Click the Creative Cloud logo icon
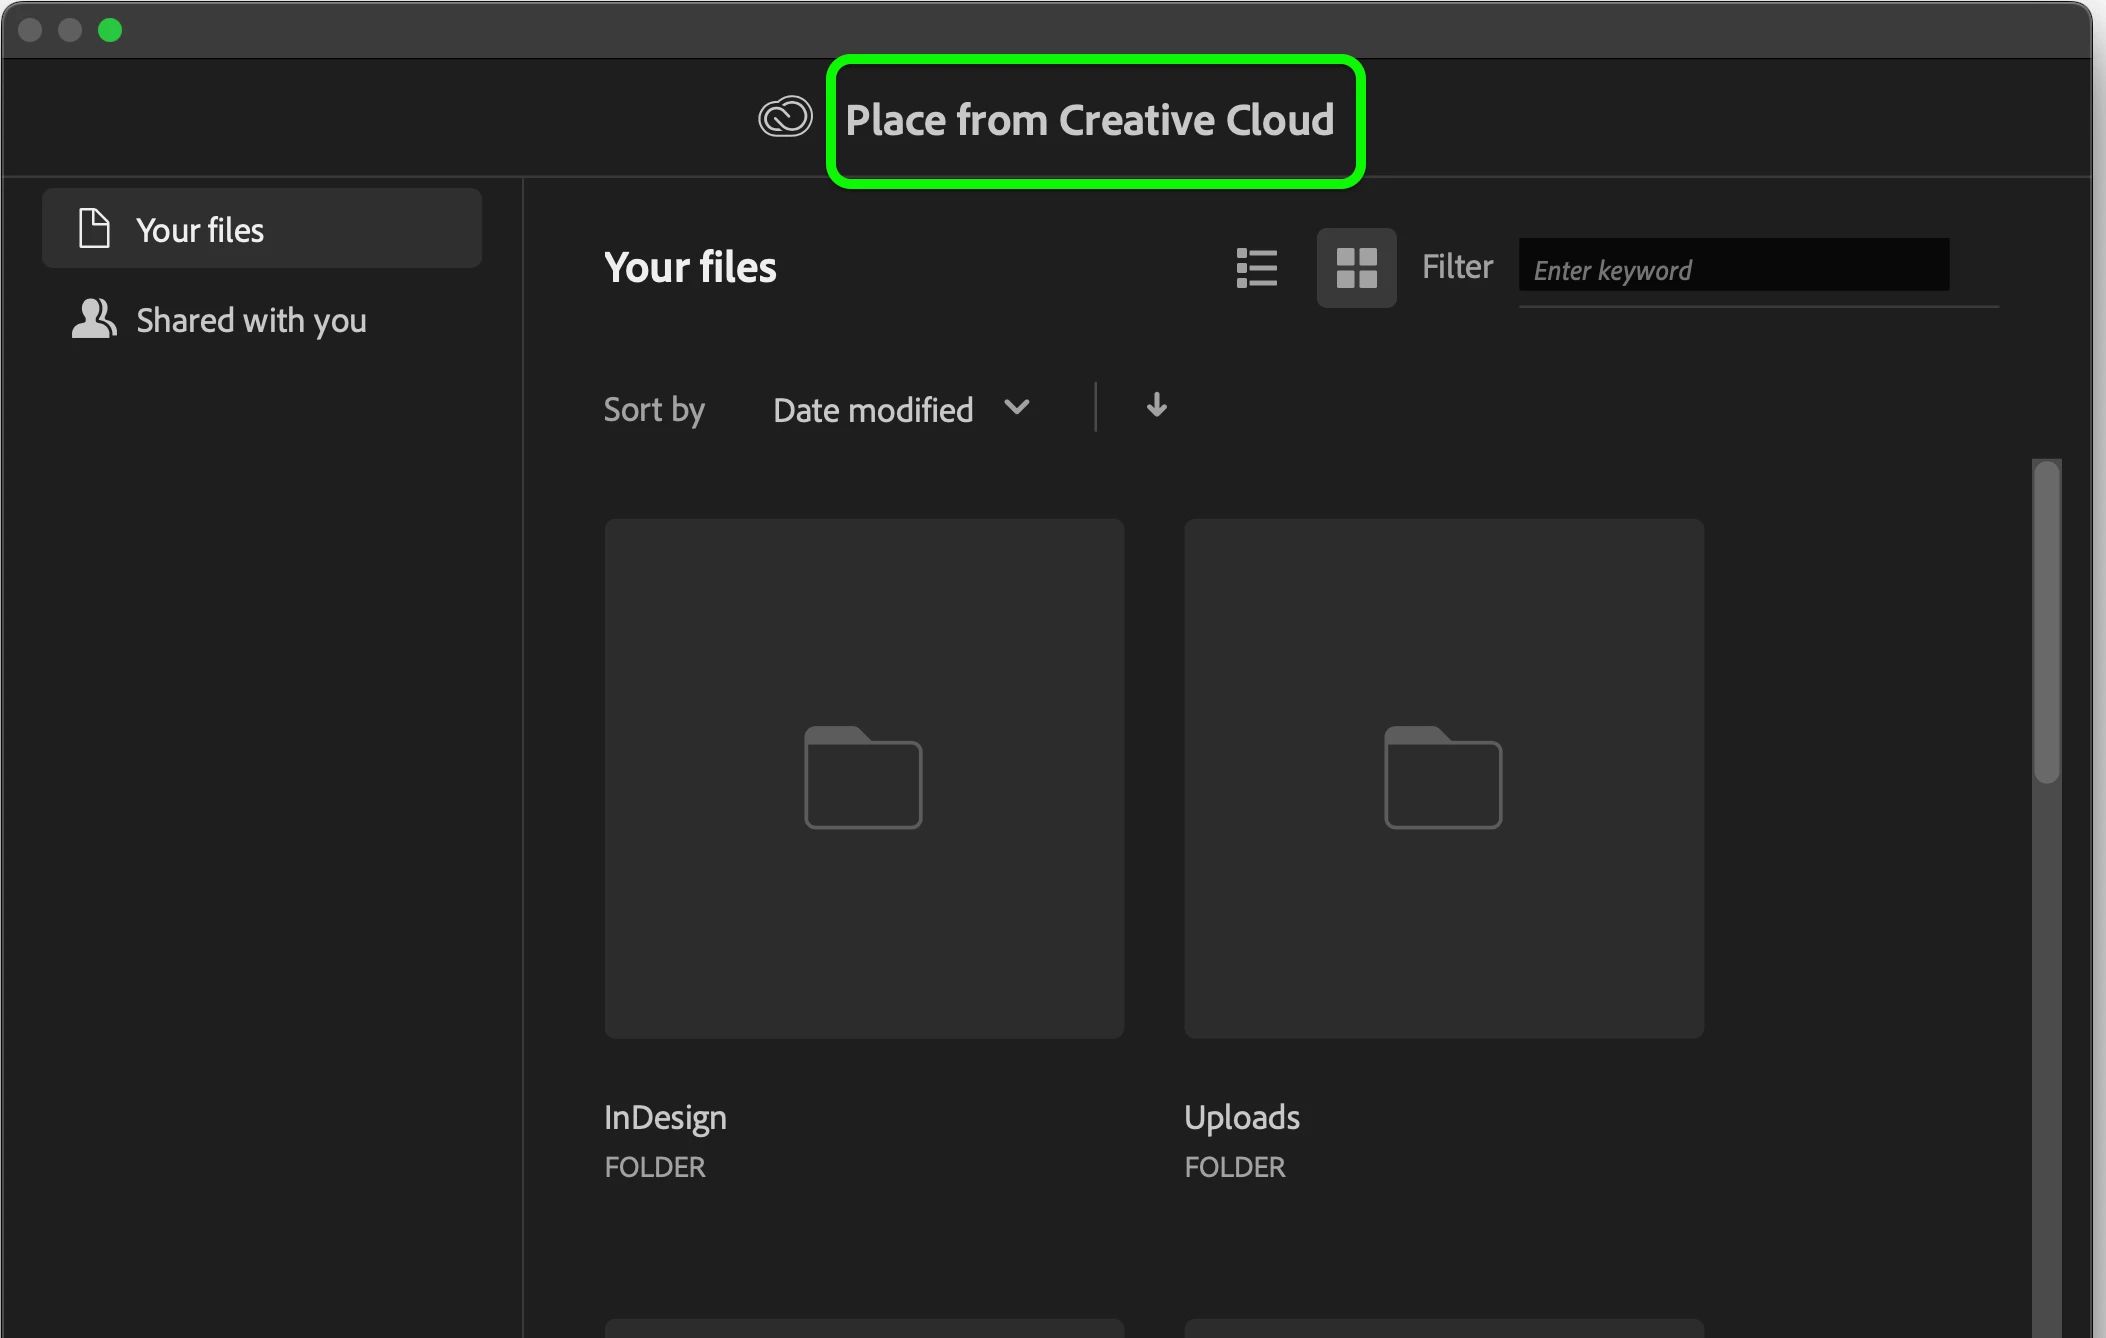 (785, 118)
